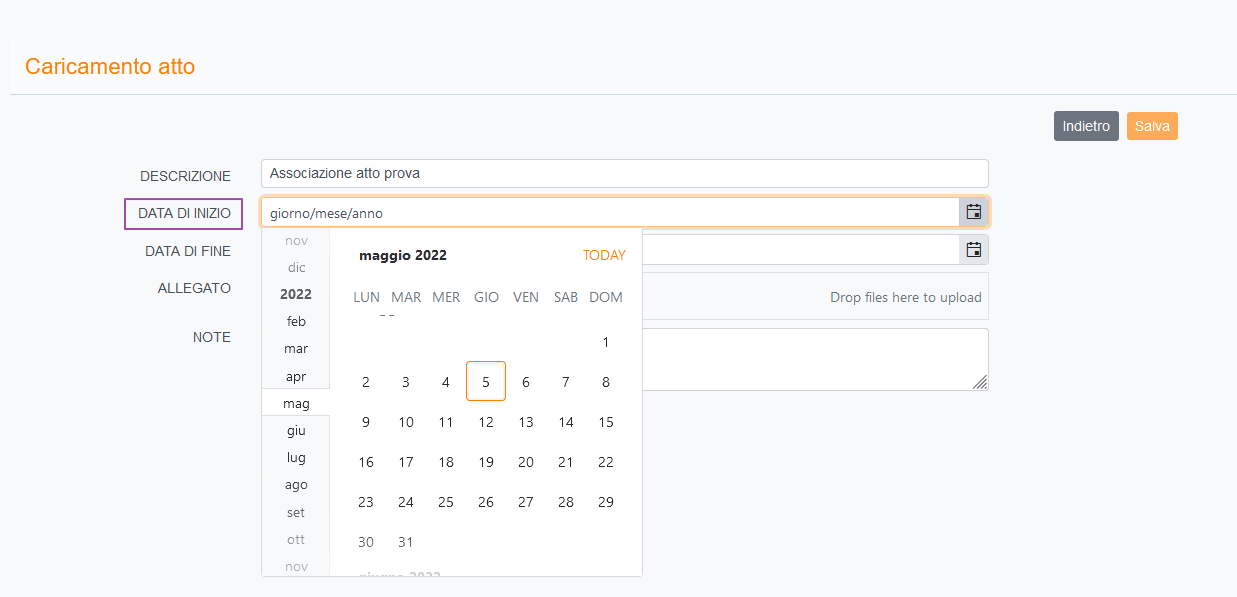Click the Descrizione text field
This screenshot has height=597, width=1237.
pyautogui.click(x=624, y=173)
